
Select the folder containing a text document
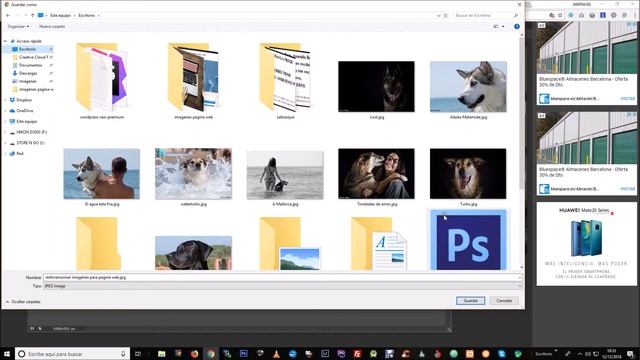tap(379, 244)
